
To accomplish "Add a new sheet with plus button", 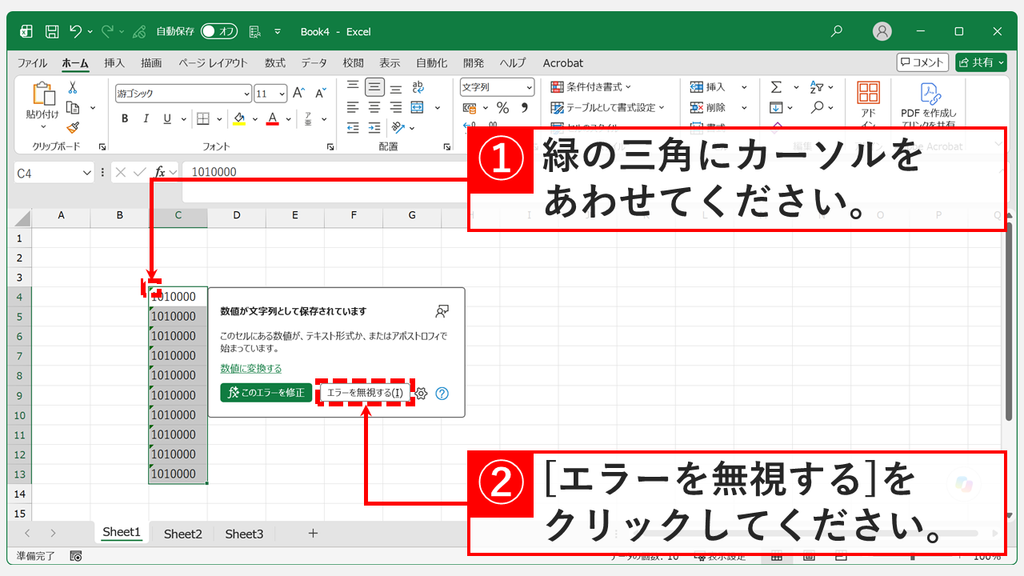I will point(313,534).
